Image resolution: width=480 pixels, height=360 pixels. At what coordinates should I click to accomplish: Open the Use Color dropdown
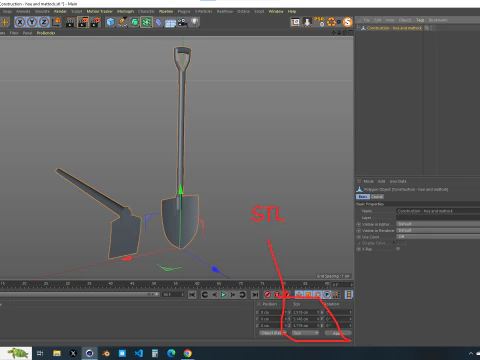[438, 237]
